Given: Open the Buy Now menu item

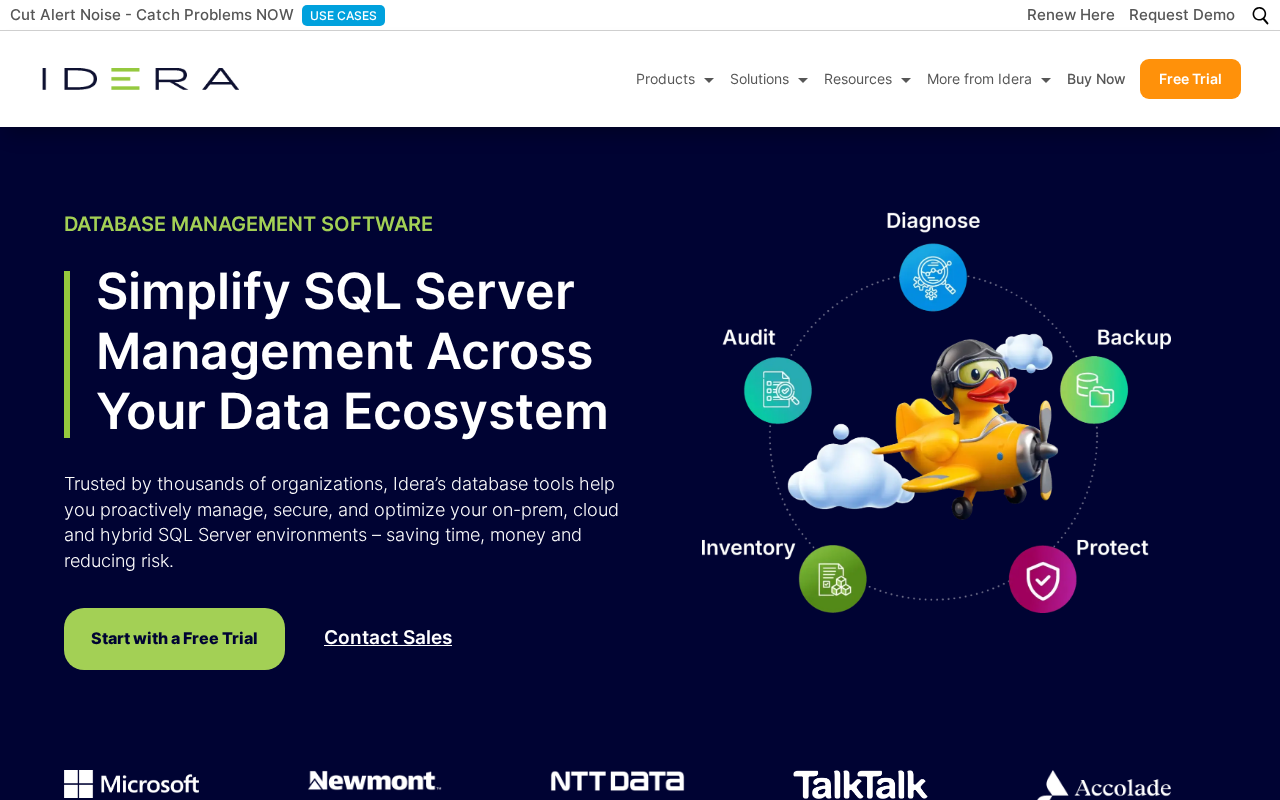Looking at the screenshot, I should (x=1096, y=79).
